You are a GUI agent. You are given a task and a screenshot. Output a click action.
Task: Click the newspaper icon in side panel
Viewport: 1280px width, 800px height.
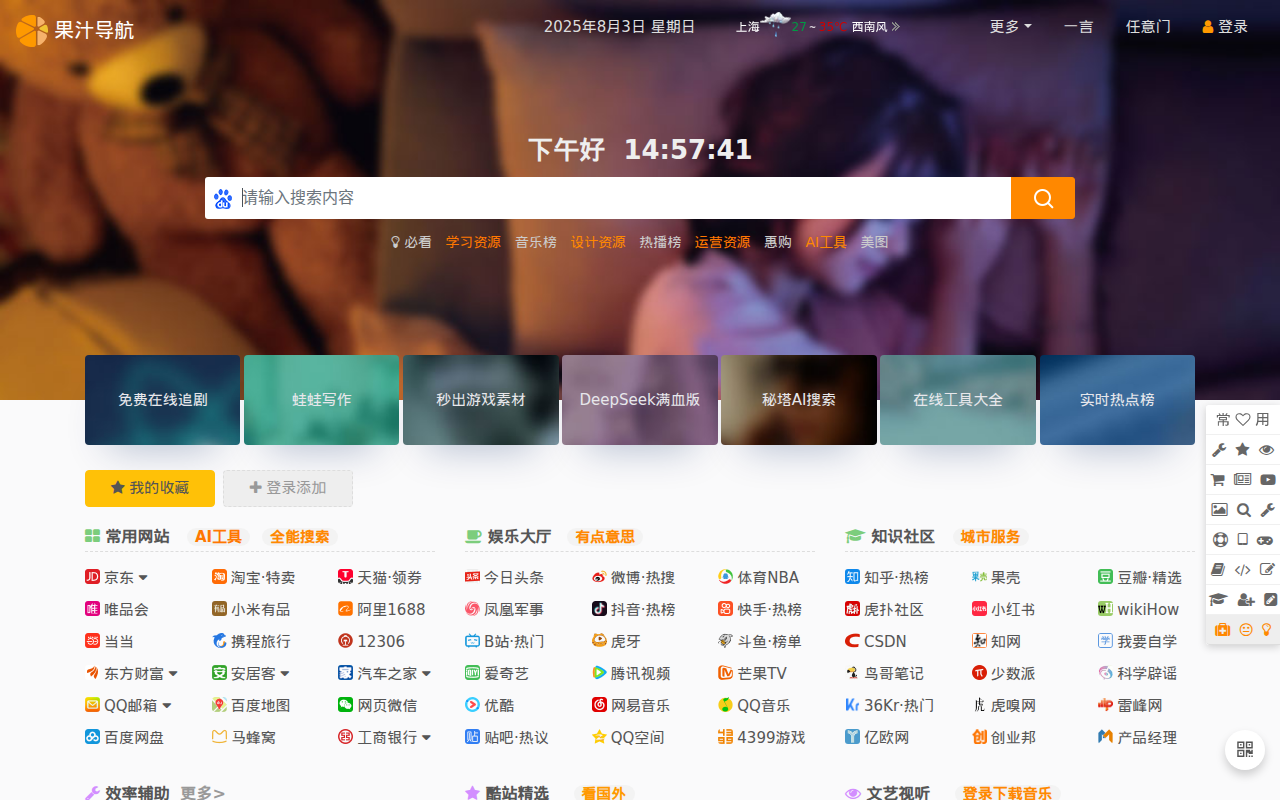(1243, 480)
